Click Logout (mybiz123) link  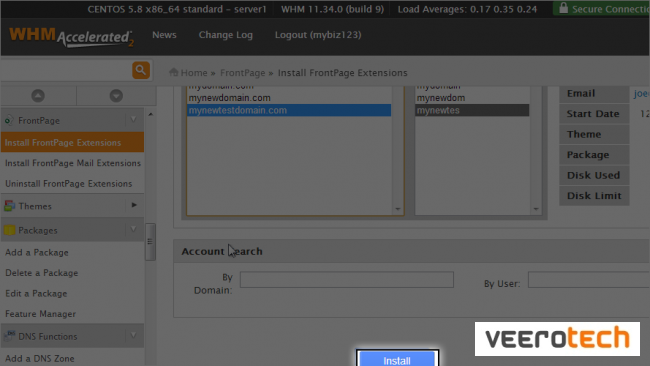pos(318,35)
